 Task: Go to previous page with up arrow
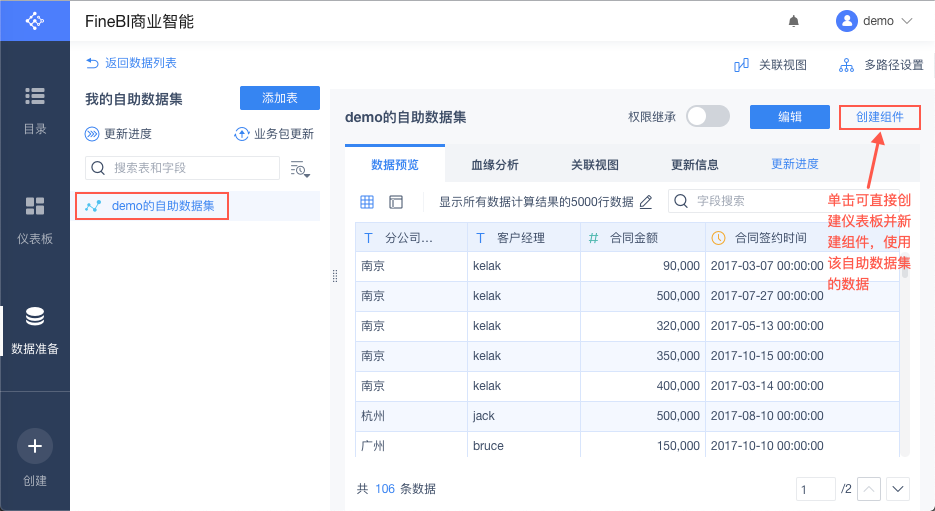coord(869,489)
